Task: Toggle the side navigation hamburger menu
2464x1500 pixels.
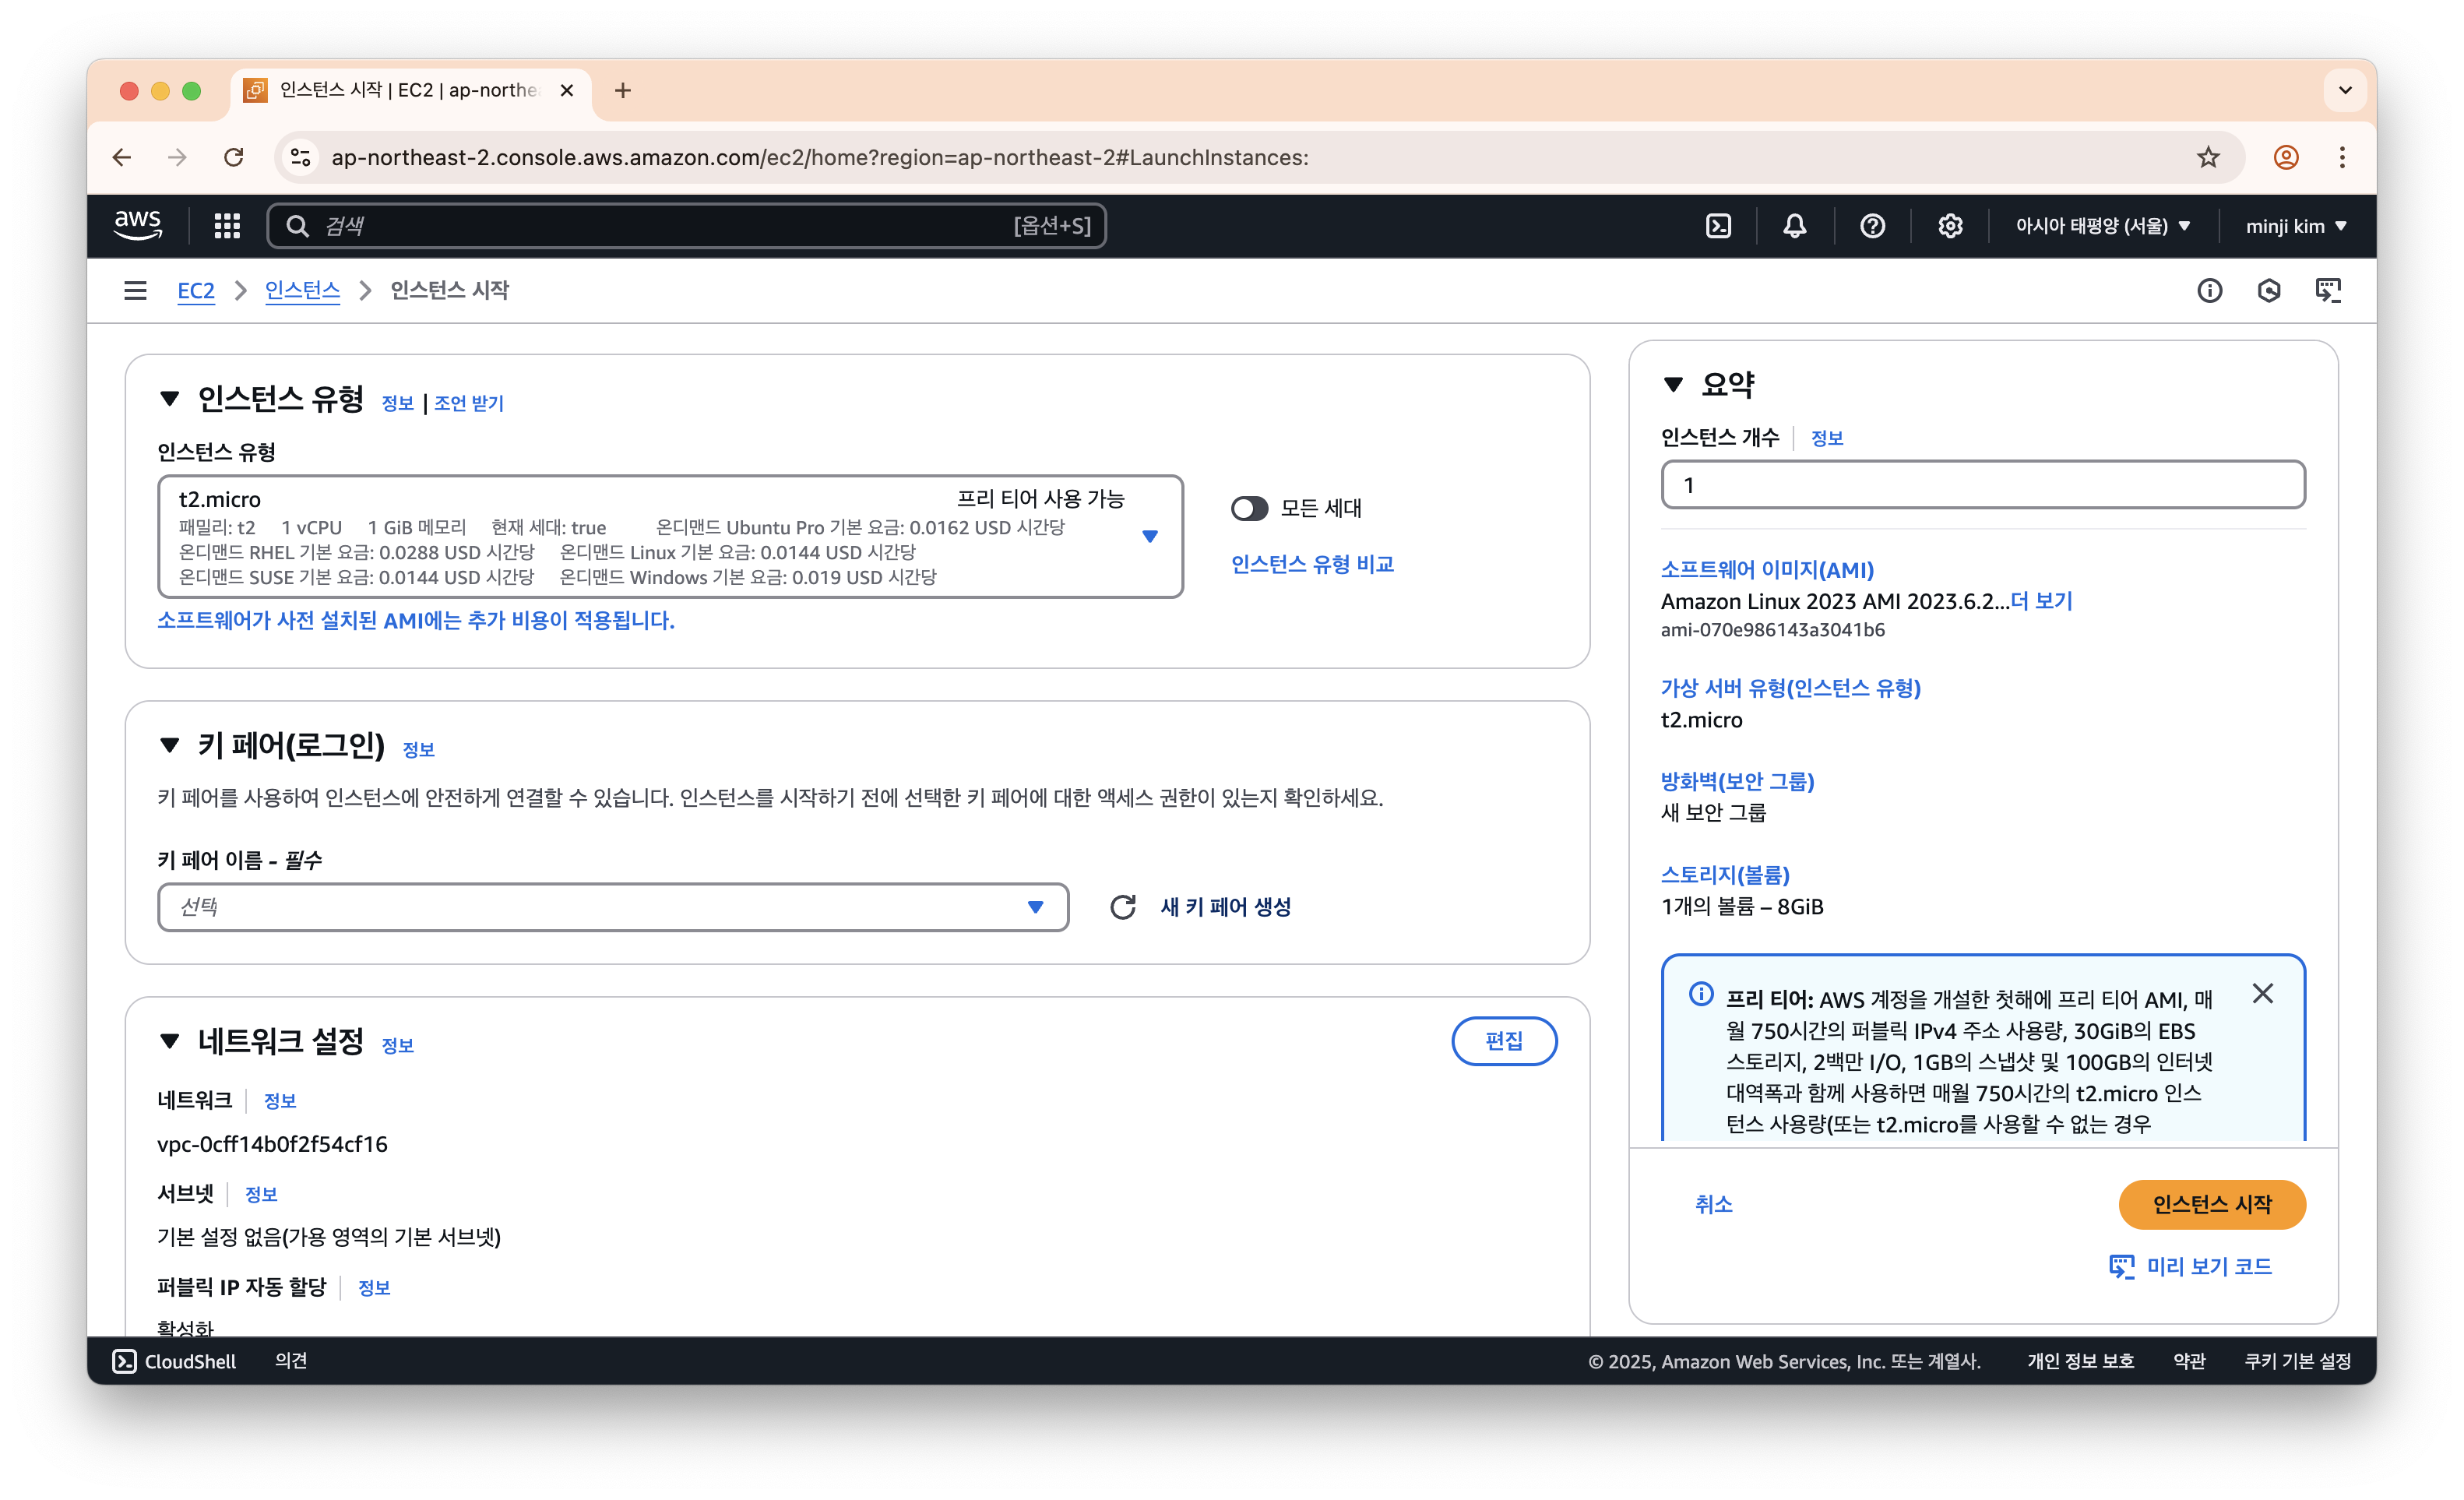Action: pyautogui.click(x=135, y=290)
